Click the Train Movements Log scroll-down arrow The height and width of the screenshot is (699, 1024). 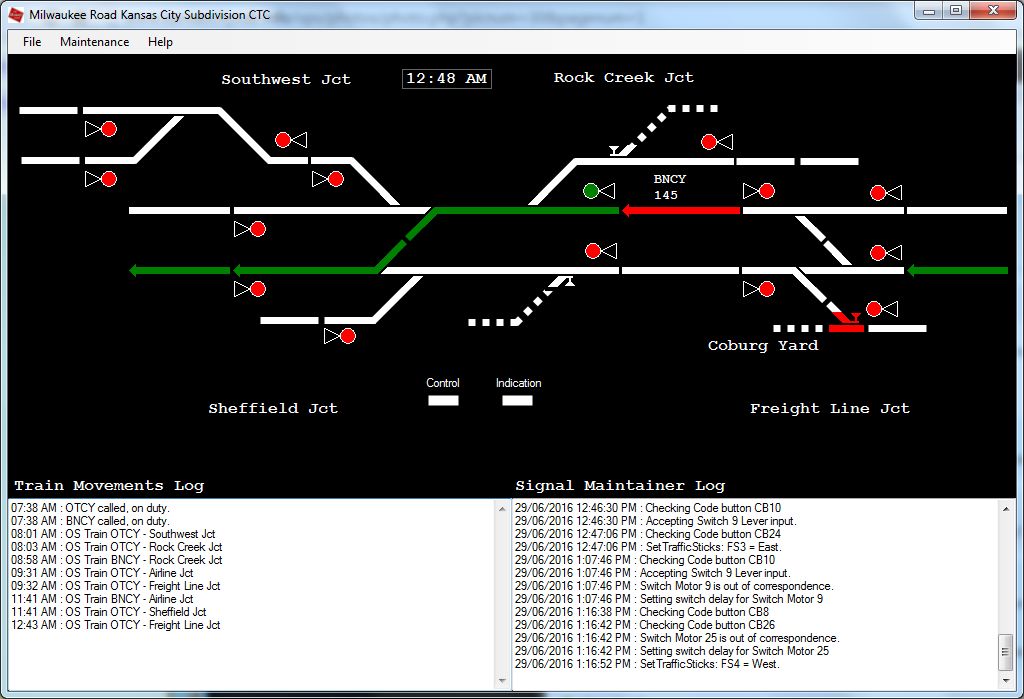[x=502, y=681]
